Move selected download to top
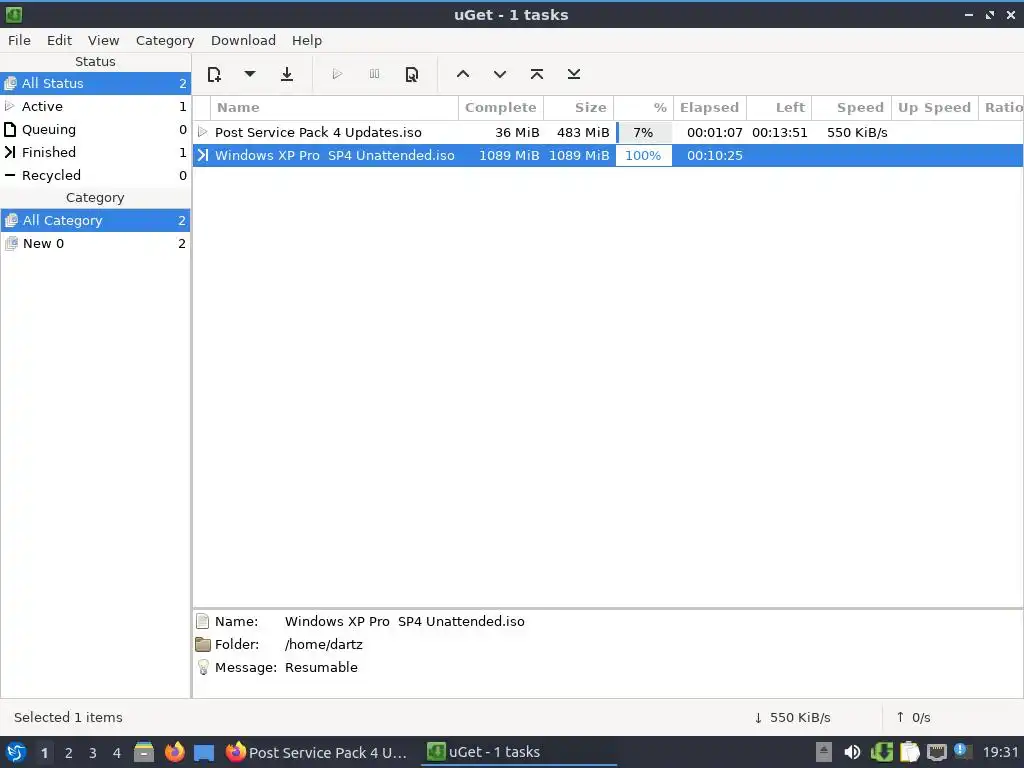 click(x=537, y=74)
